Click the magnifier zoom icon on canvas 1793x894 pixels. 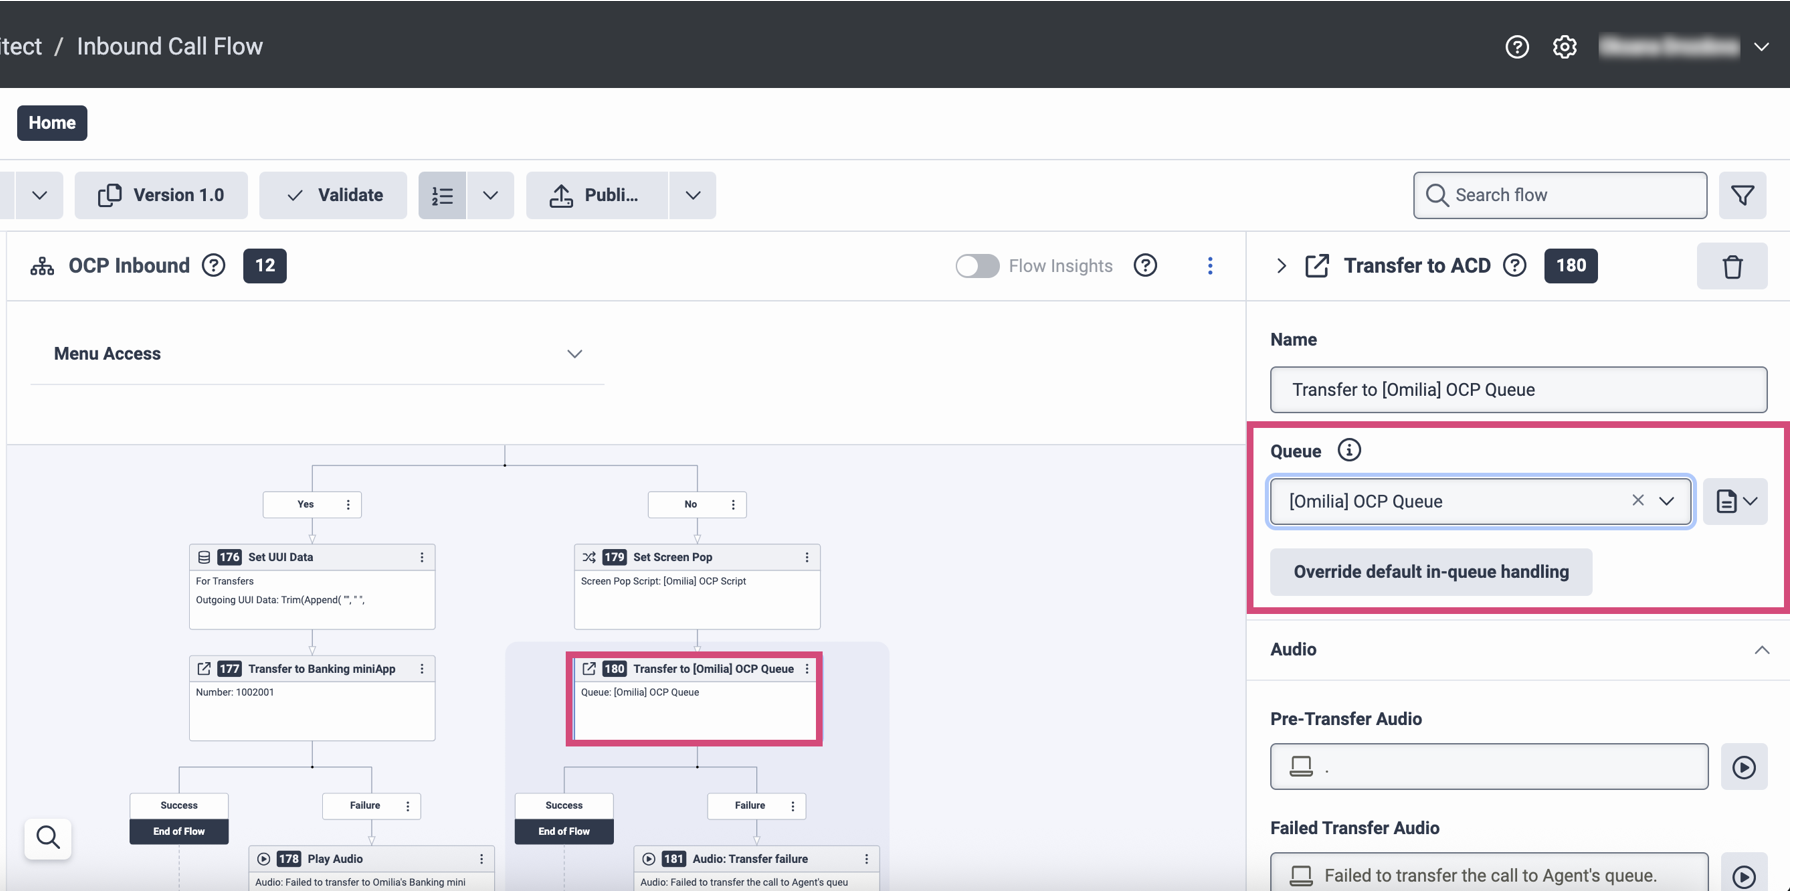point(48,837)
